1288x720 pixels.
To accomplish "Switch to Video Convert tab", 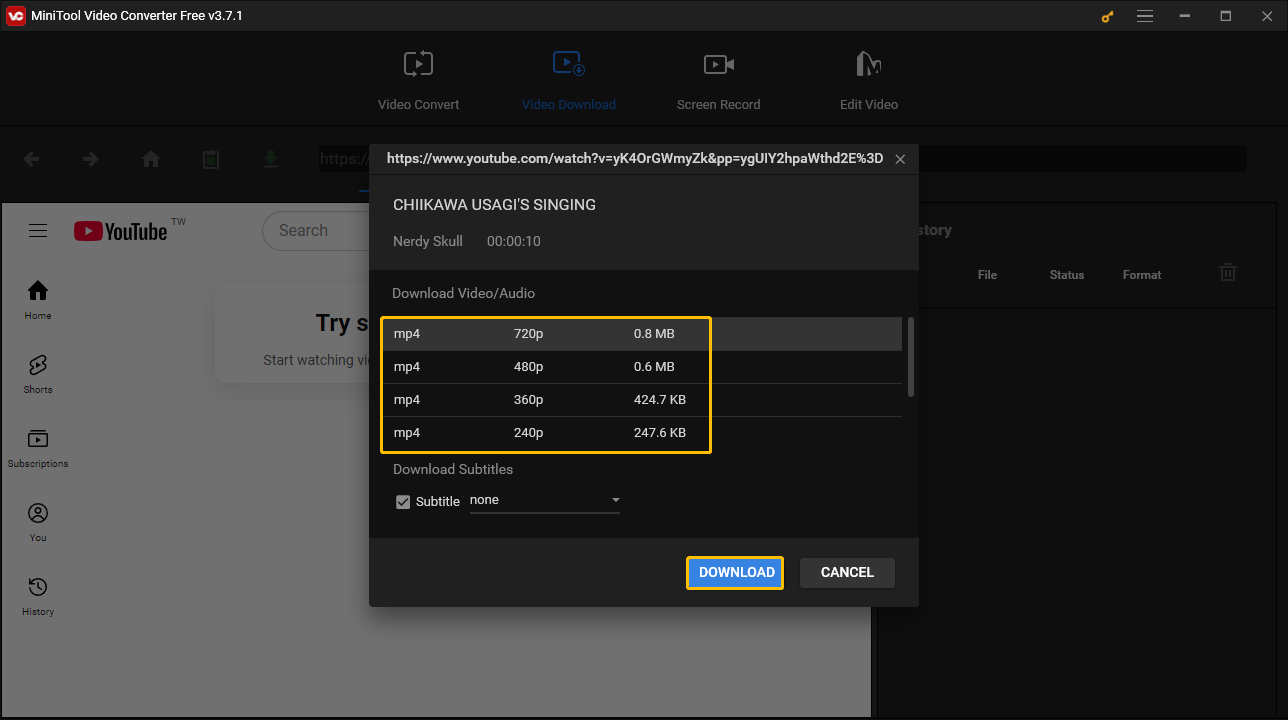I will (419, 80).
